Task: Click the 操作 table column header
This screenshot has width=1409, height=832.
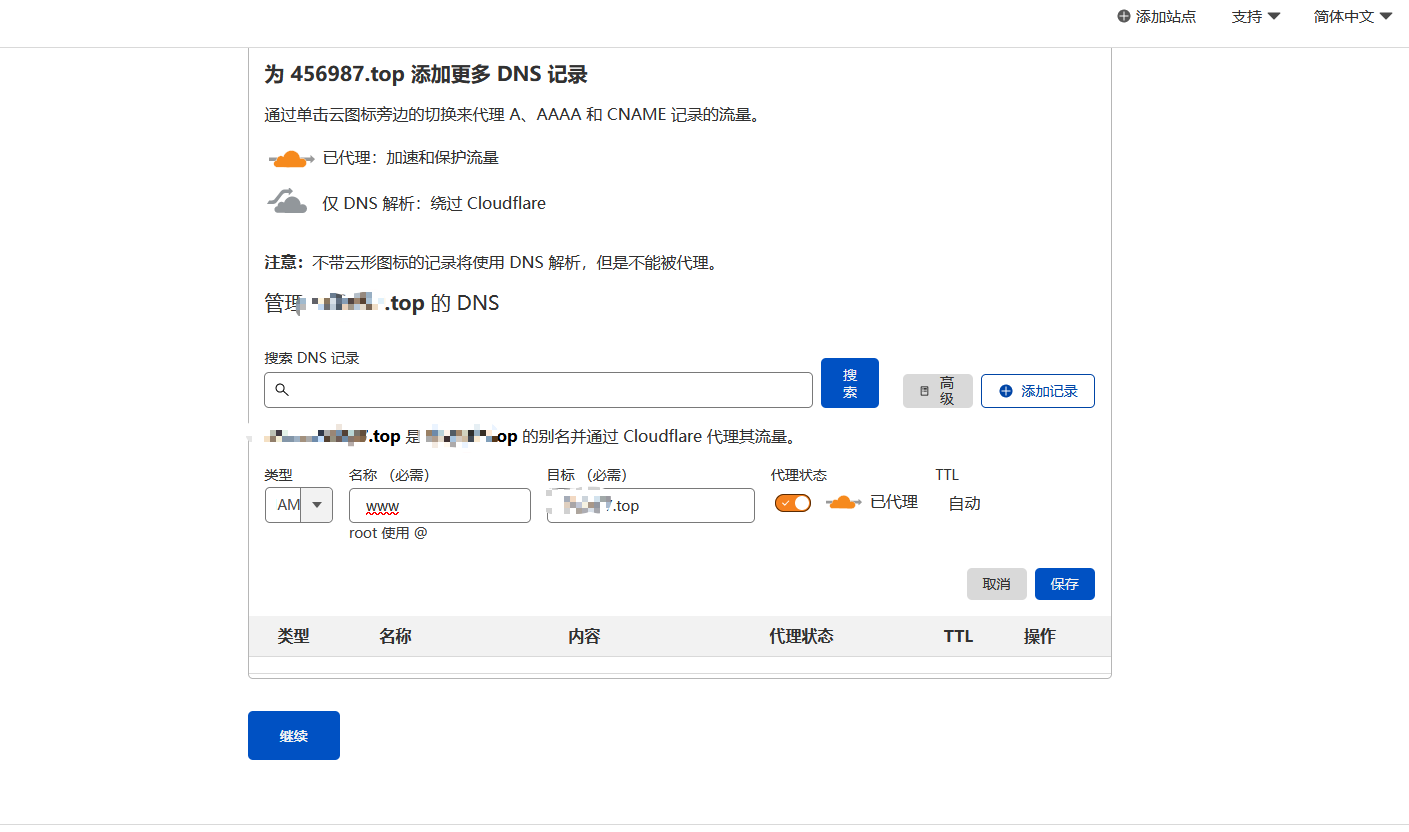Action: [1039, 636]
